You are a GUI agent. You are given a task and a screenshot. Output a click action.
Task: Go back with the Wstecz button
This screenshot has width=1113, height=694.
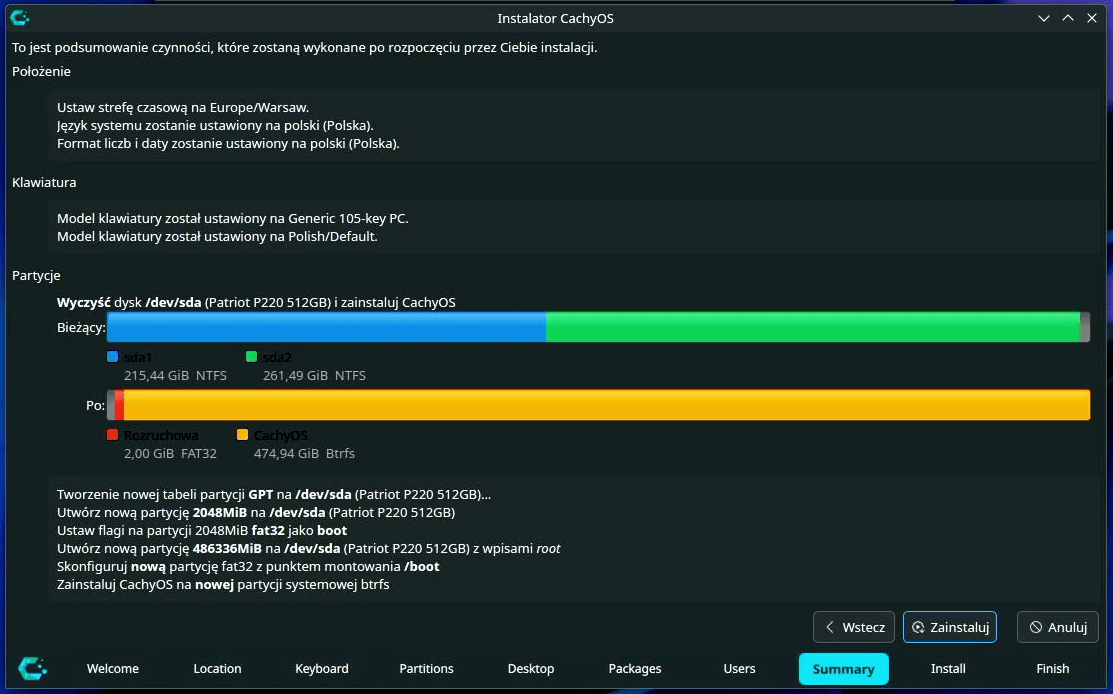854,627
